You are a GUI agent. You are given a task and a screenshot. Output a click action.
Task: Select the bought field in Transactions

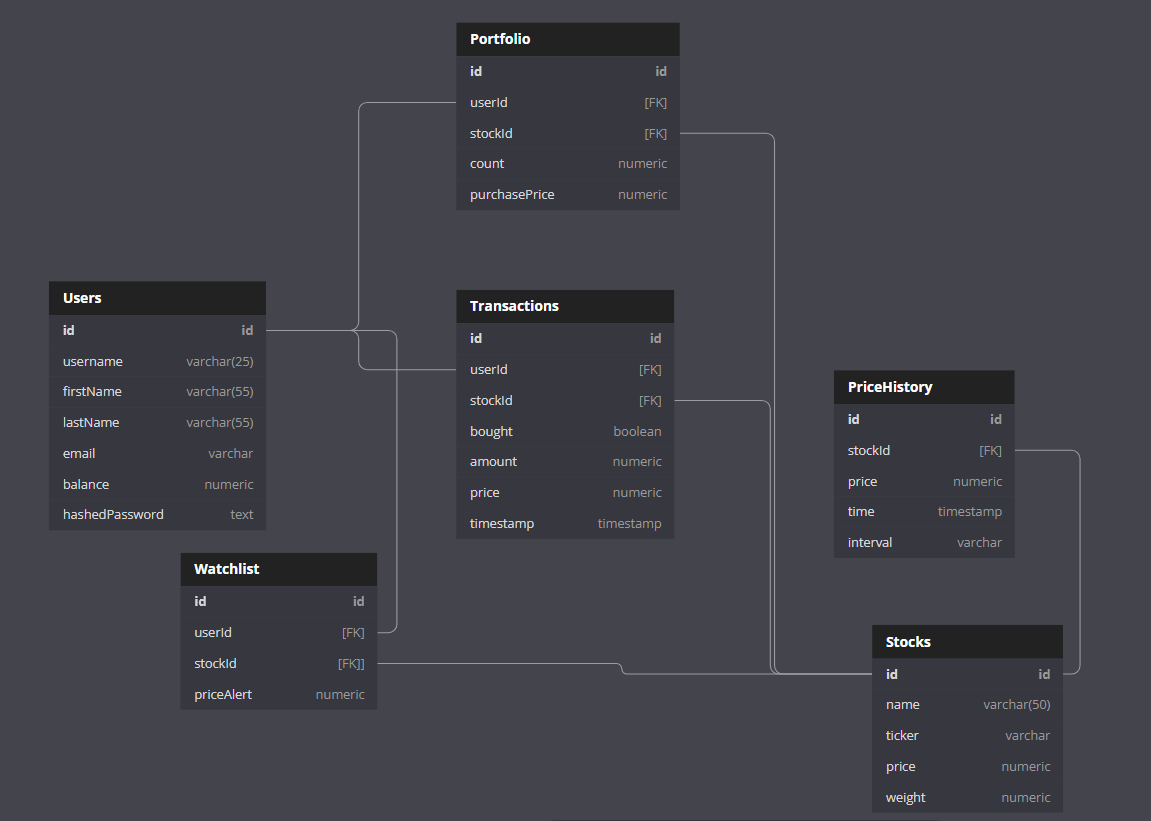point(564,431)
